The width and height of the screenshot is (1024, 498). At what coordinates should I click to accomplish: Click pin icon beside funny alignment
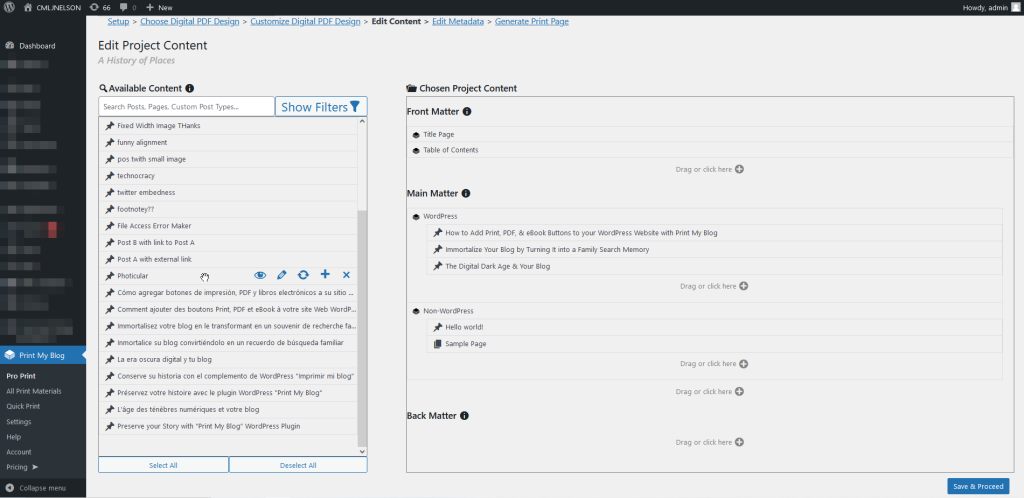pyautogui.click(x=110, y=142)
